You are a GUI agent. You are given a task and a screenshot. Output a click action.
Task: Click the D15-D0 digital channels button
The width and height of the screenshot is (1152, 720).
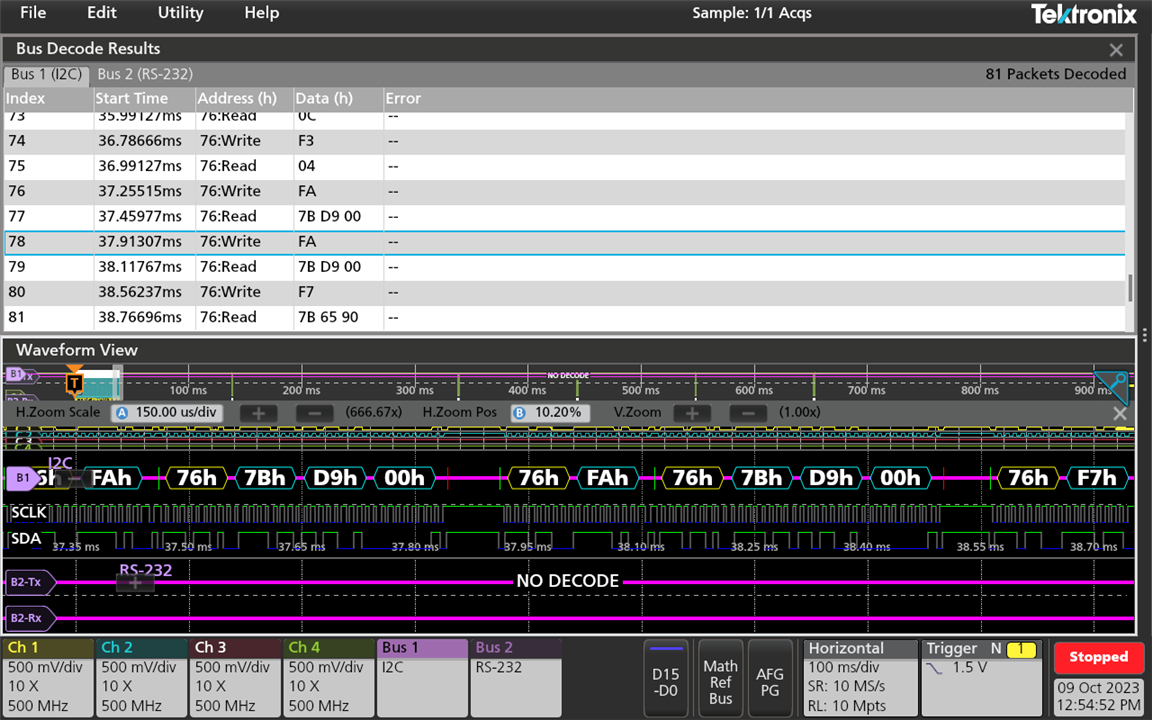point(666,678)
